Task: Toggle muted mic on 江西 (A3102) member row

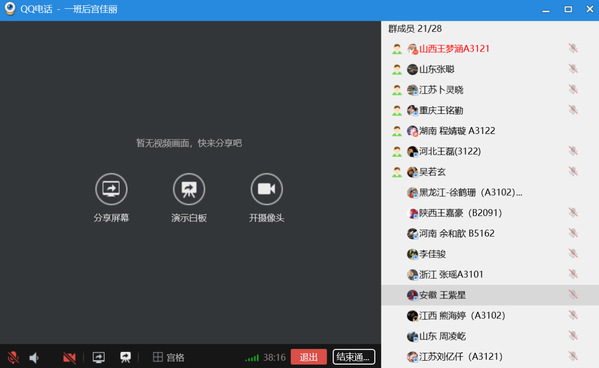Action: click(573, 315)
